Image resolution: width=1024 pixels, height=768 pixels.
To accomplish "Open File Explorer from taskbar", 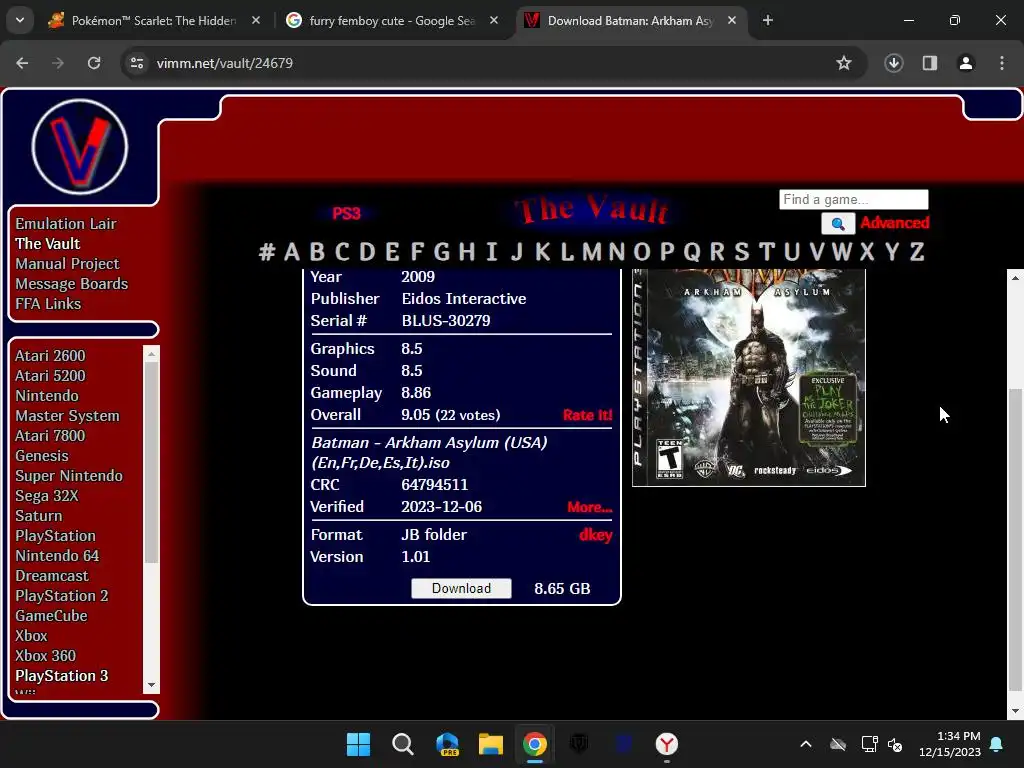I will click(x=490, y=744).
